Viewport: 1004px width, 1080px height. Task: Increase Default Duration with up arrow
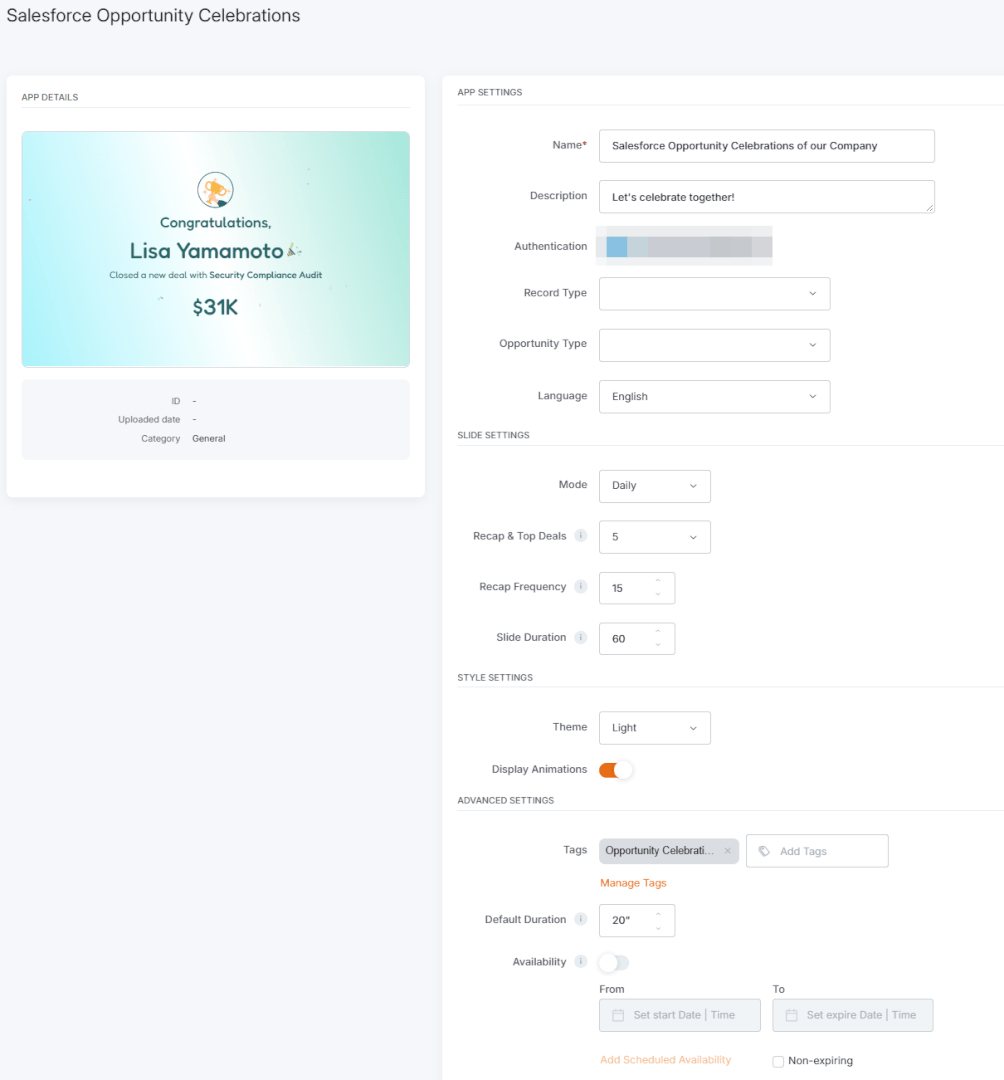coord(658,914)
